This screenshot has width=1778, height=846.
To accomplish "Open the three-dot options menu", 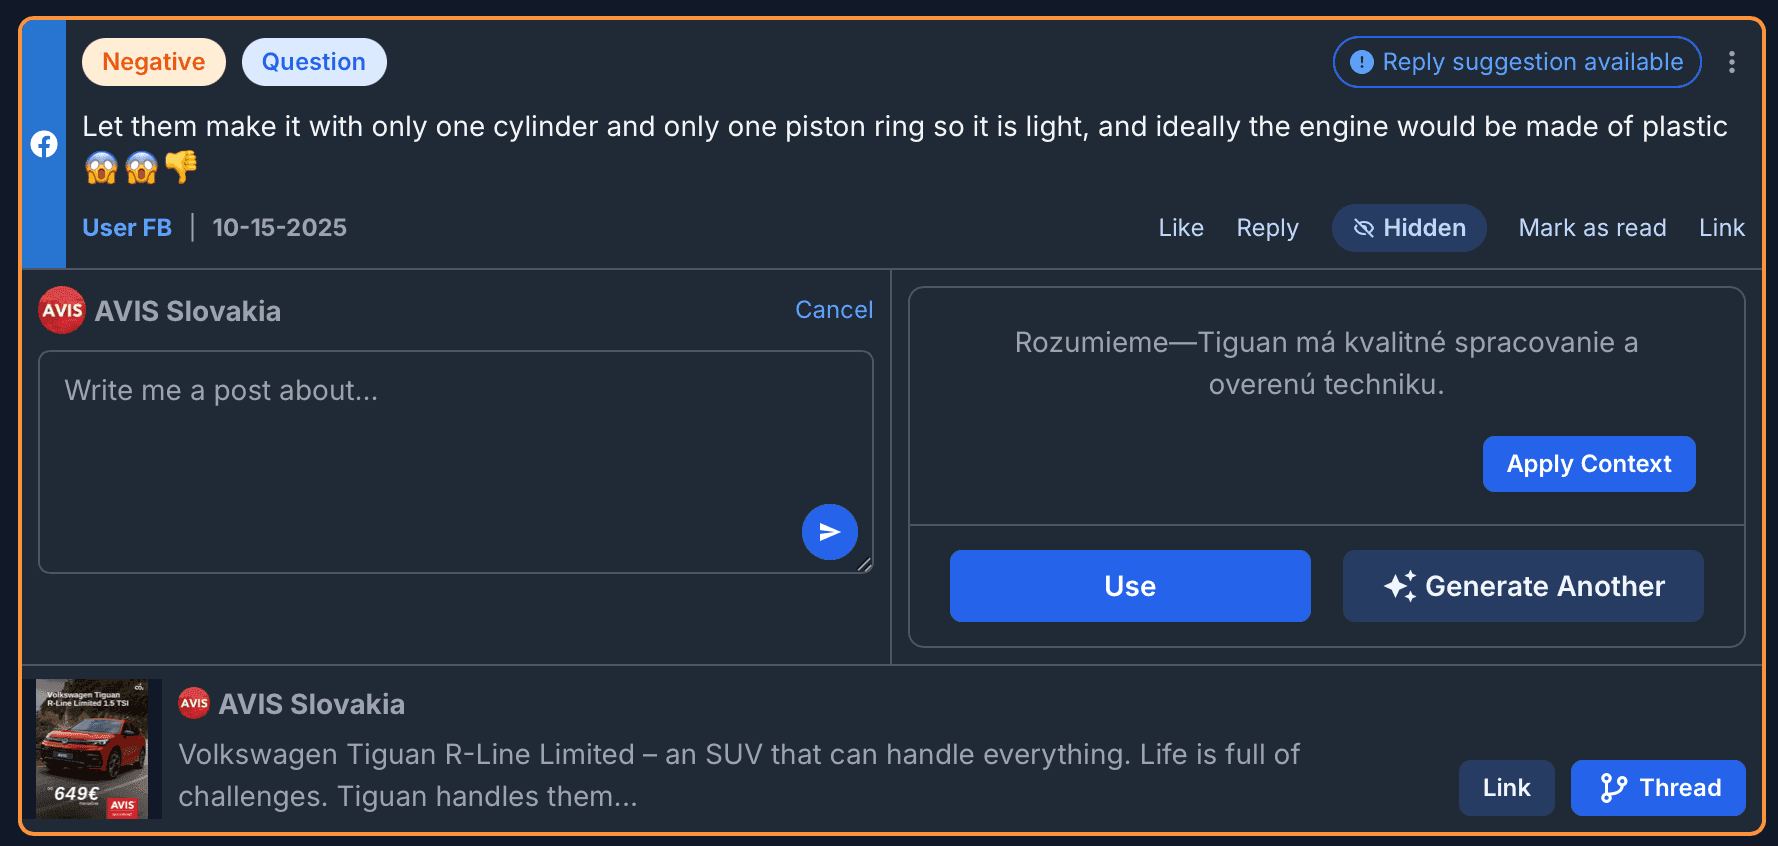I will point(1731,62).
